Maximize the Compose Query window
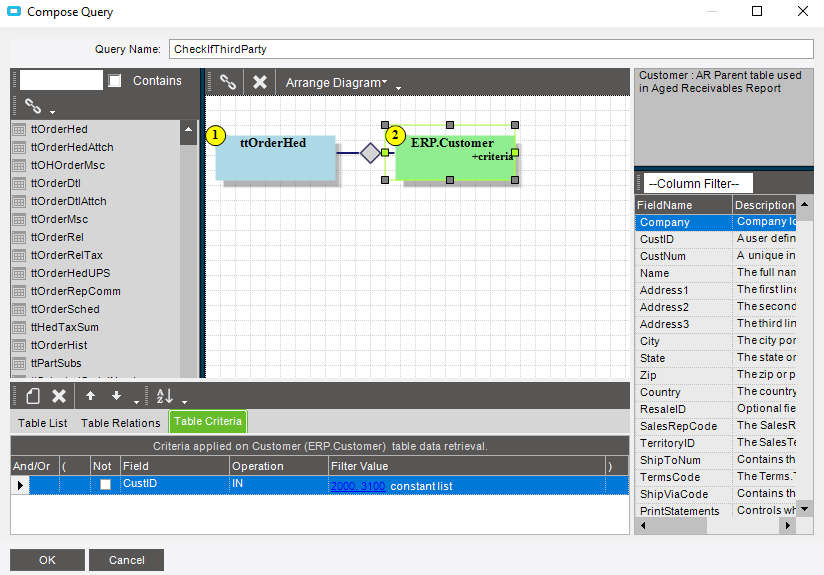 click(757, 11)
